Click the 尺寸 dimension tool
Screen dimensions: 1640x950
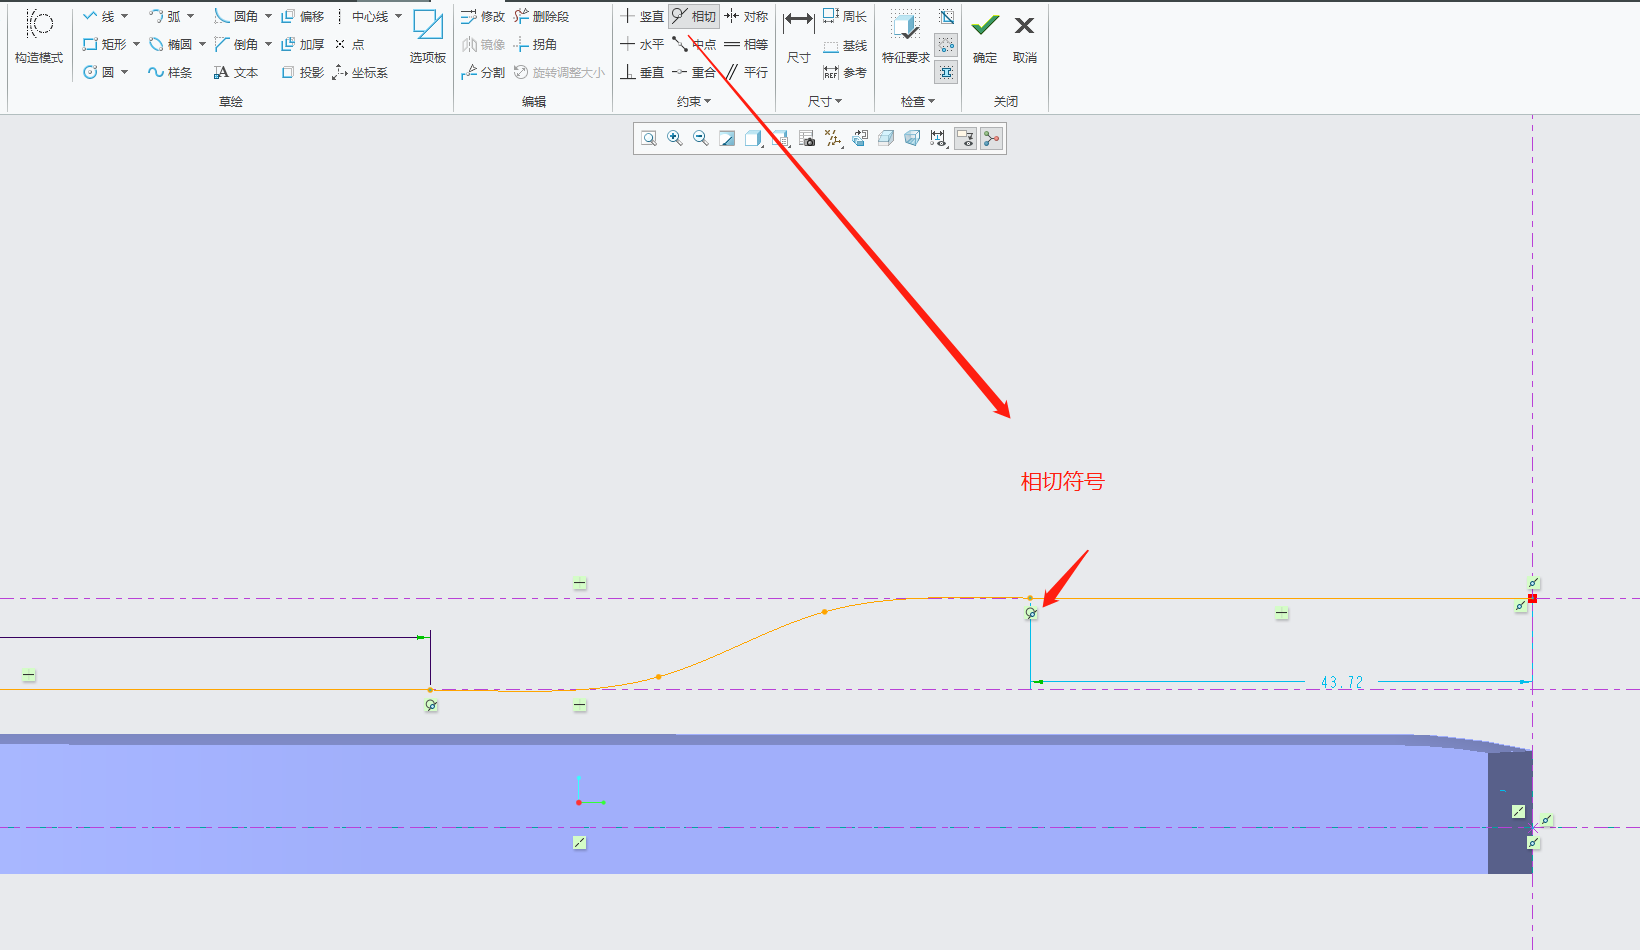point(798,37)
